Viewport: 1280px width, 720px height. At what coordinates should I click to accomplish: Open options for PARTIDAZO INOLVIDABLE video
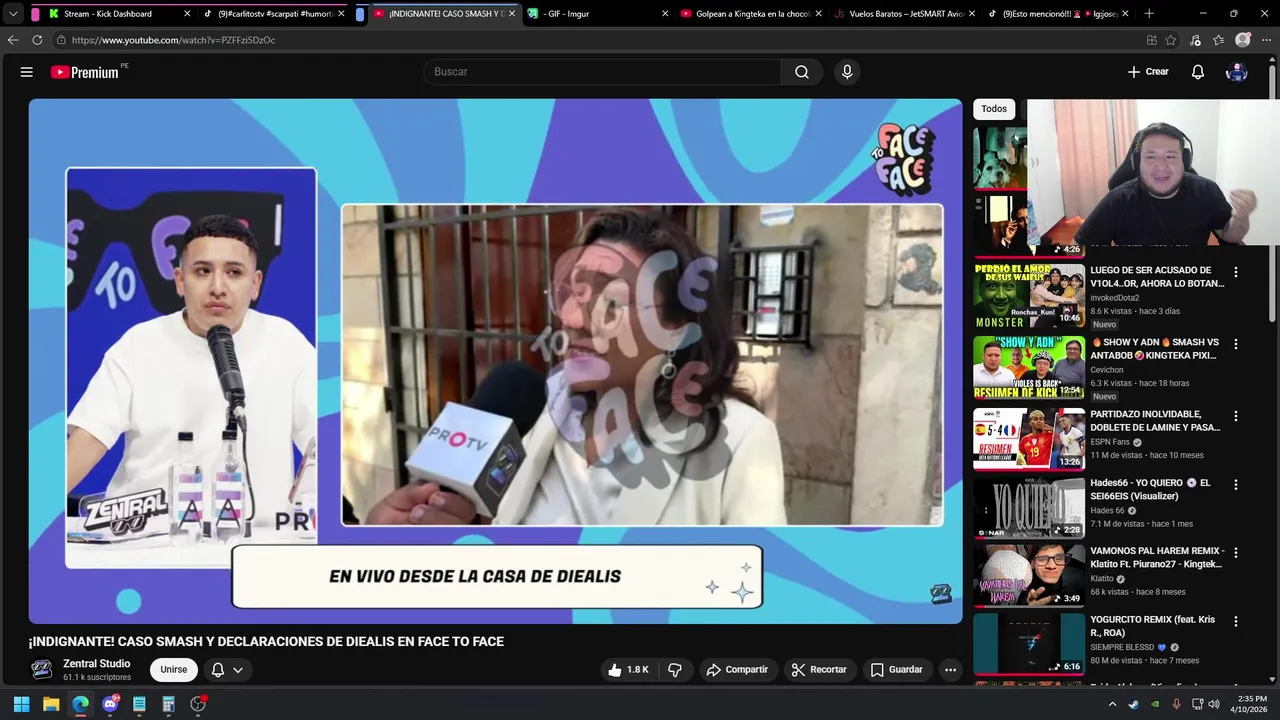(1236, 416)
